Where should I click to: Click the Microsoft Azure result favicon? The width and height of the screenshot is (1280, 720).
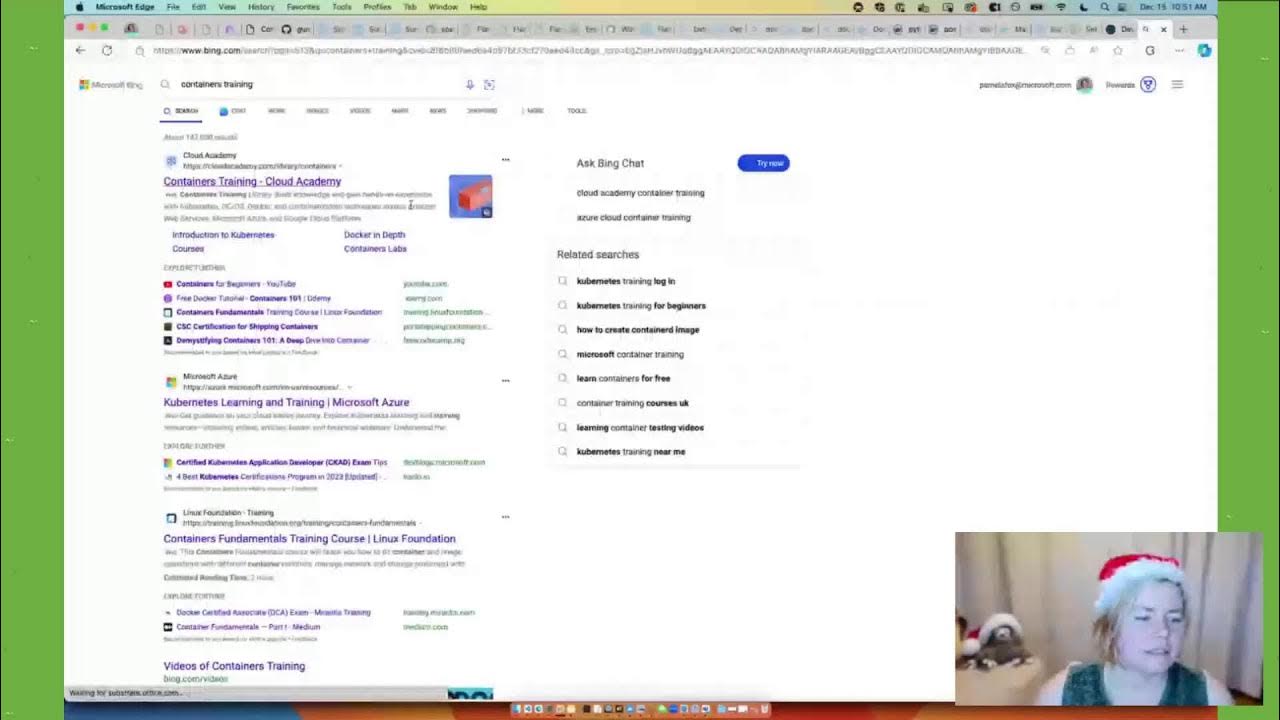[x=171, y=382]
